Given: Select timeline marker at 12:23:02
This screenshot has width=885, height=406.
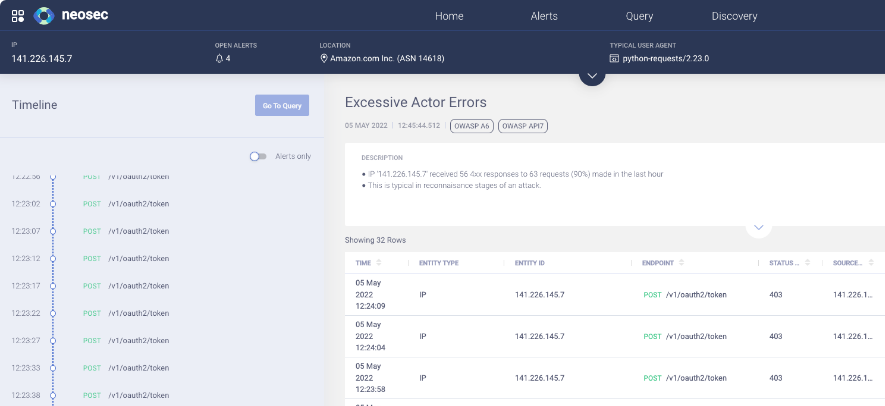Looking at the screenshot, I should click(x=53, y=204).
